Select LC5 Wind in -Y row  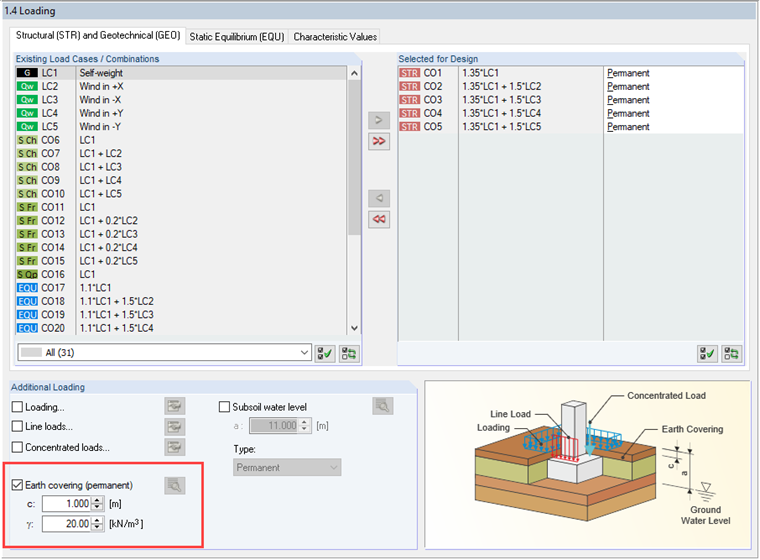[x=181, y=127]
